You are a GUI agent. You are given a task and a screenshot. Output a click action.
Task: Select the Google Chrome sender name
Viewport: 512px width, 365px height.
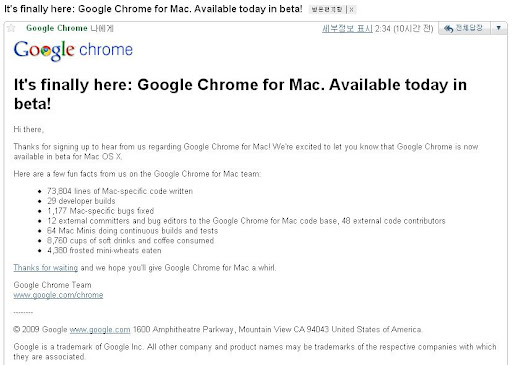tap(57, 28)
